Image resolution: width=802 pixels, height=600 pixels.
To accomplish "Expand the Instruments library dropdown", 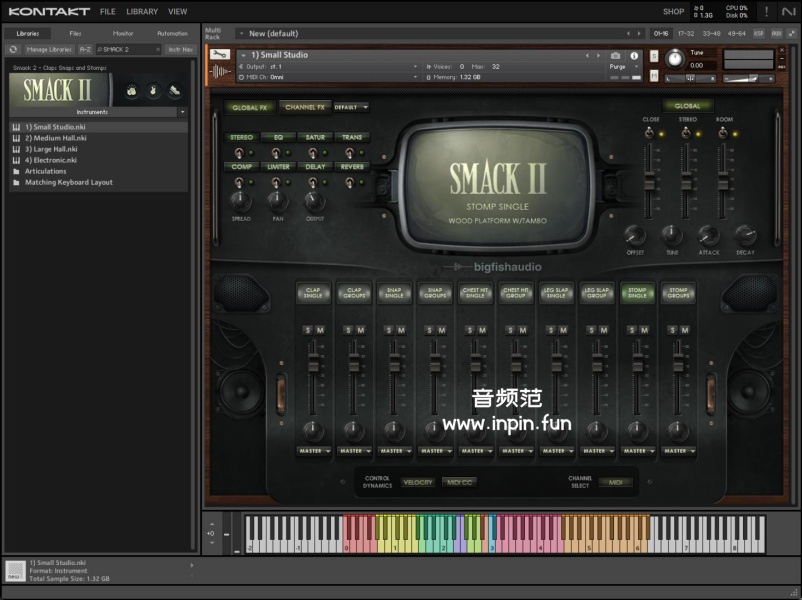I will point(181,112).
